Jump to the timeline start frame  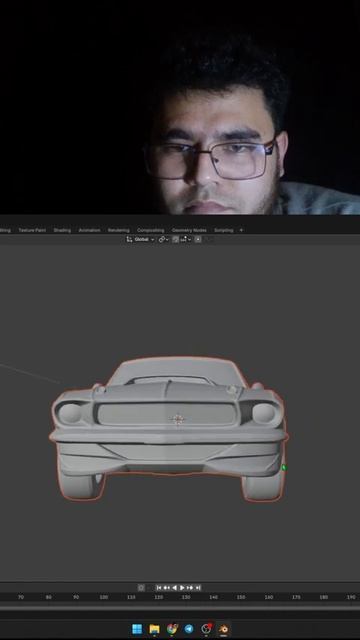(159, 588)
